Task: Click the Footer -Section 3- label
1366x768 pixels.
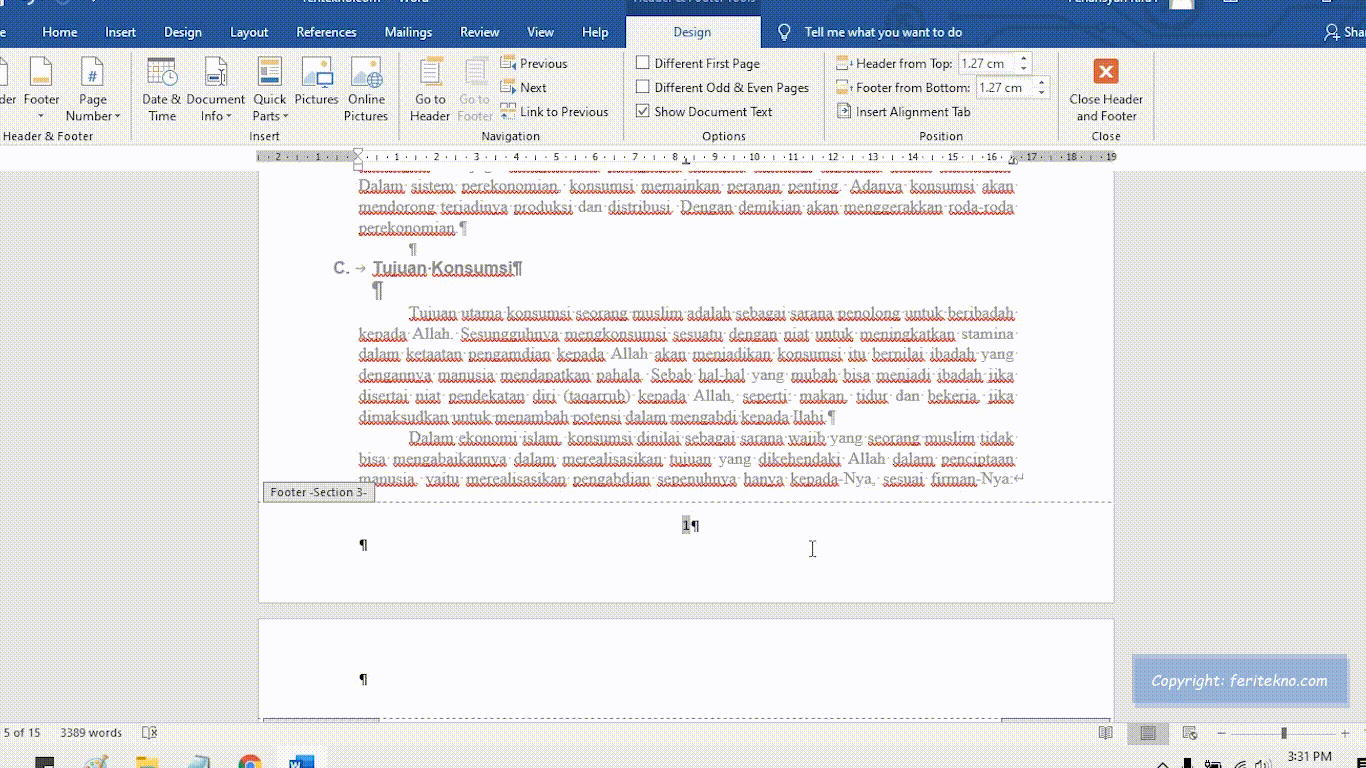Action: coord(319,492)
